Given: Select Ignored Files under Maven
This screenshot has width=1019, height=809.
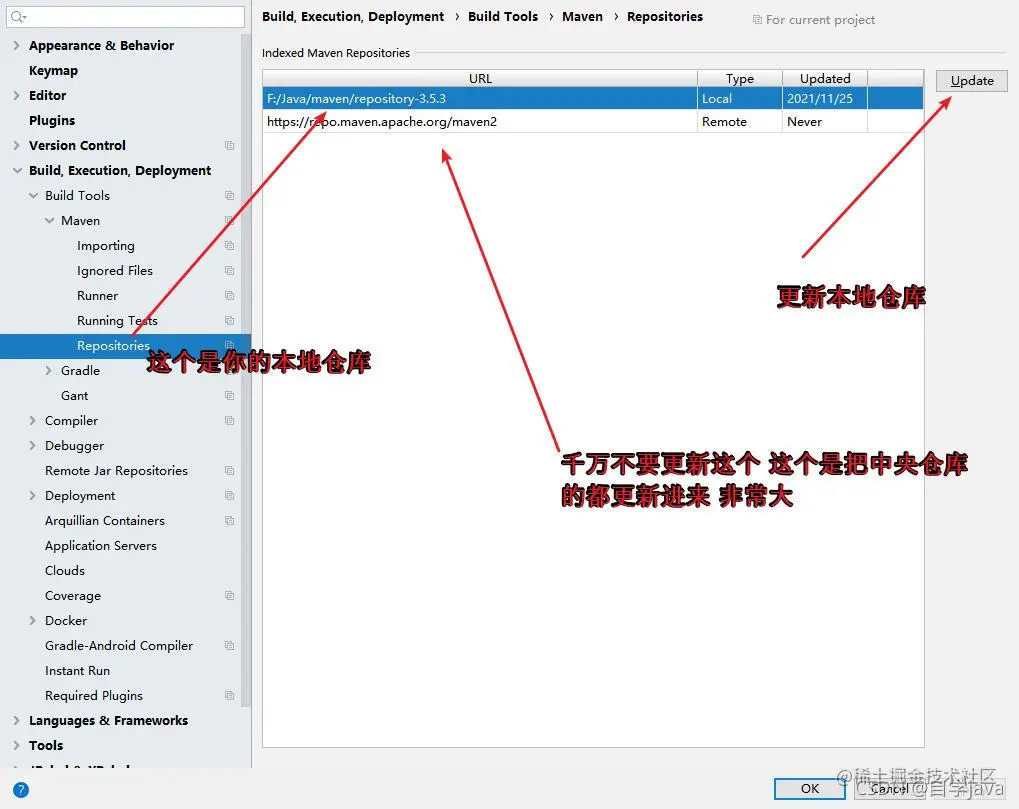Looking at the screenshot, I should click(115, 270).
